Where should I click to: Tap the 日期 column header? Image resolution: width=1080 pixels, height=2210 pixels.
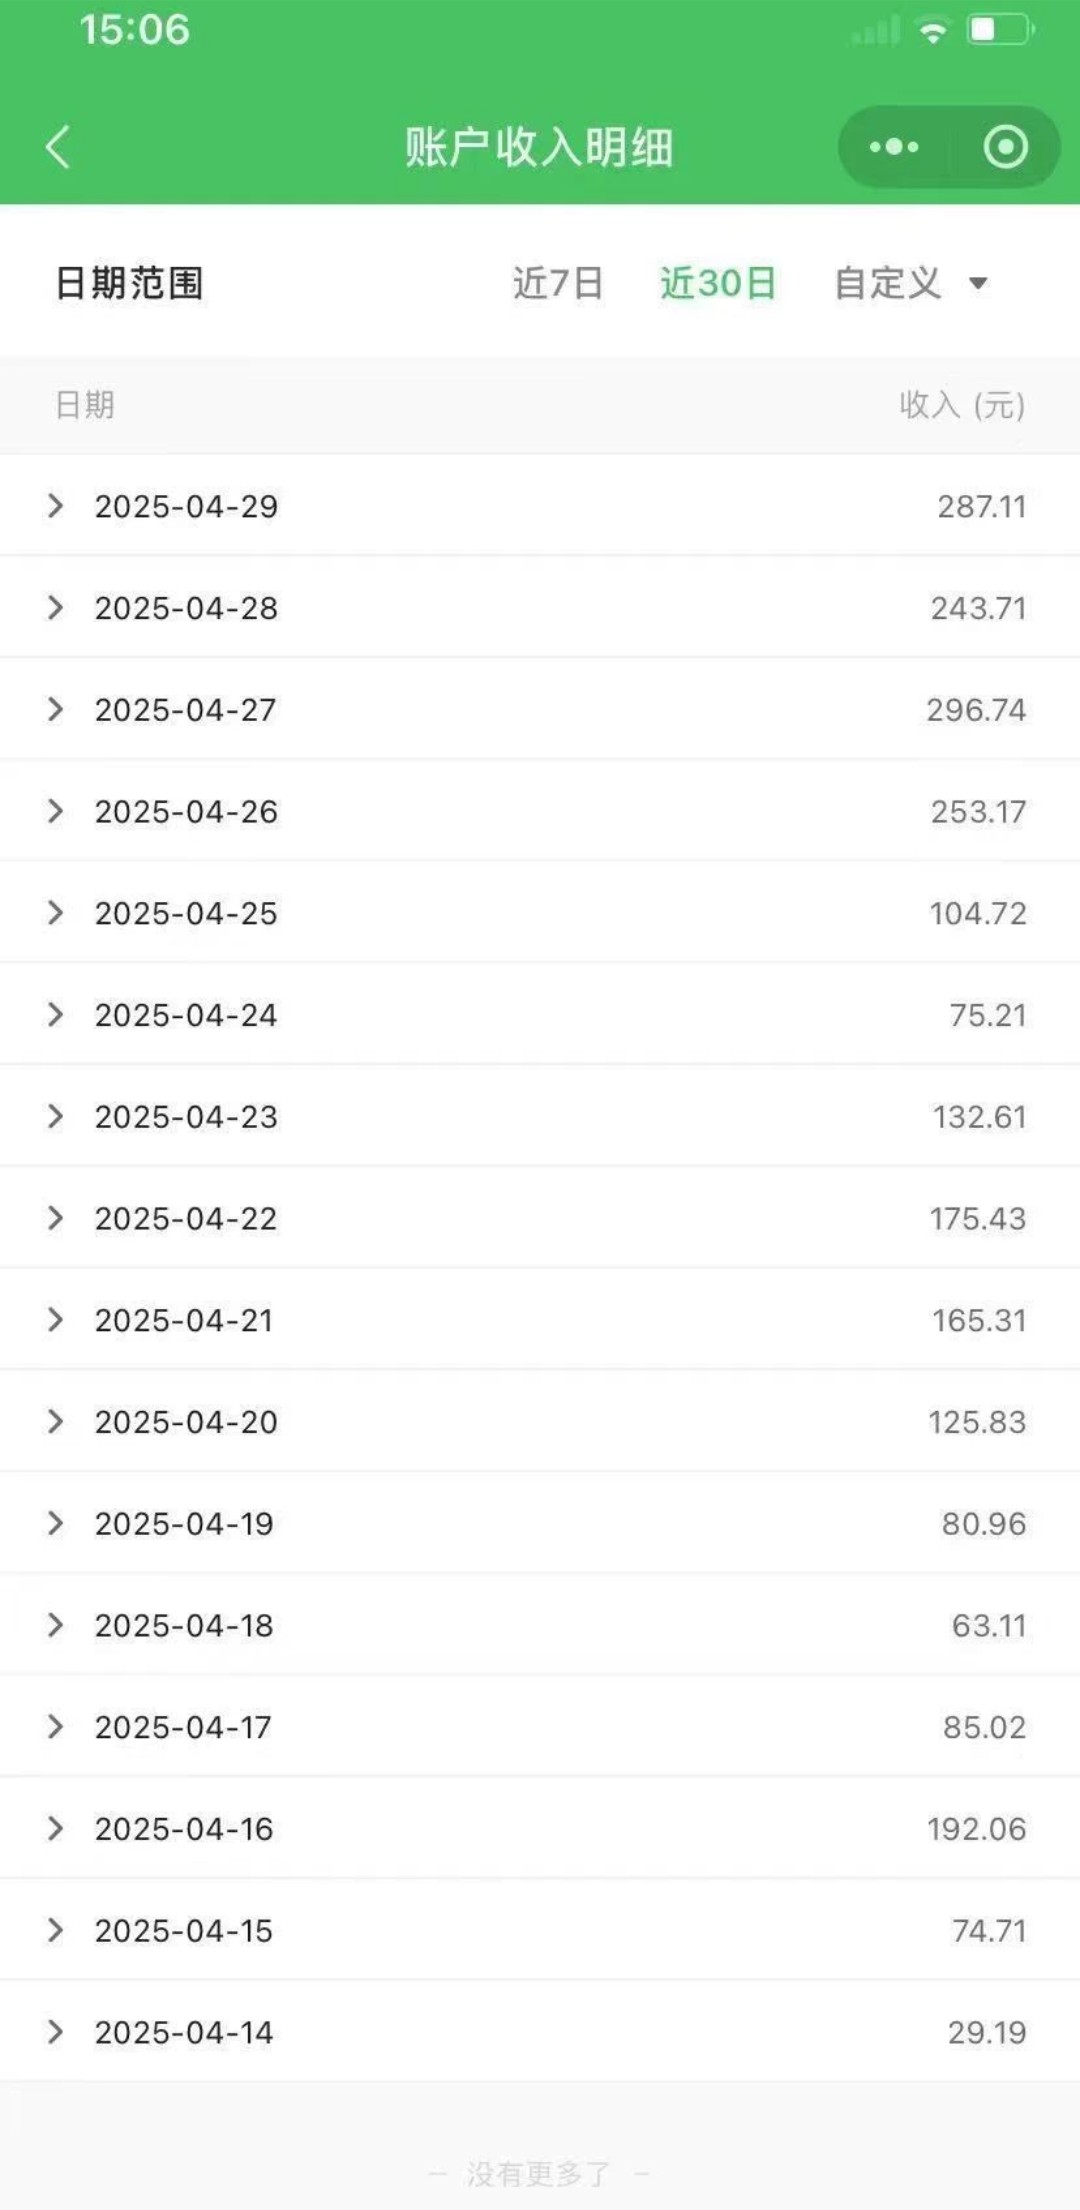click(x=85, y=405)
